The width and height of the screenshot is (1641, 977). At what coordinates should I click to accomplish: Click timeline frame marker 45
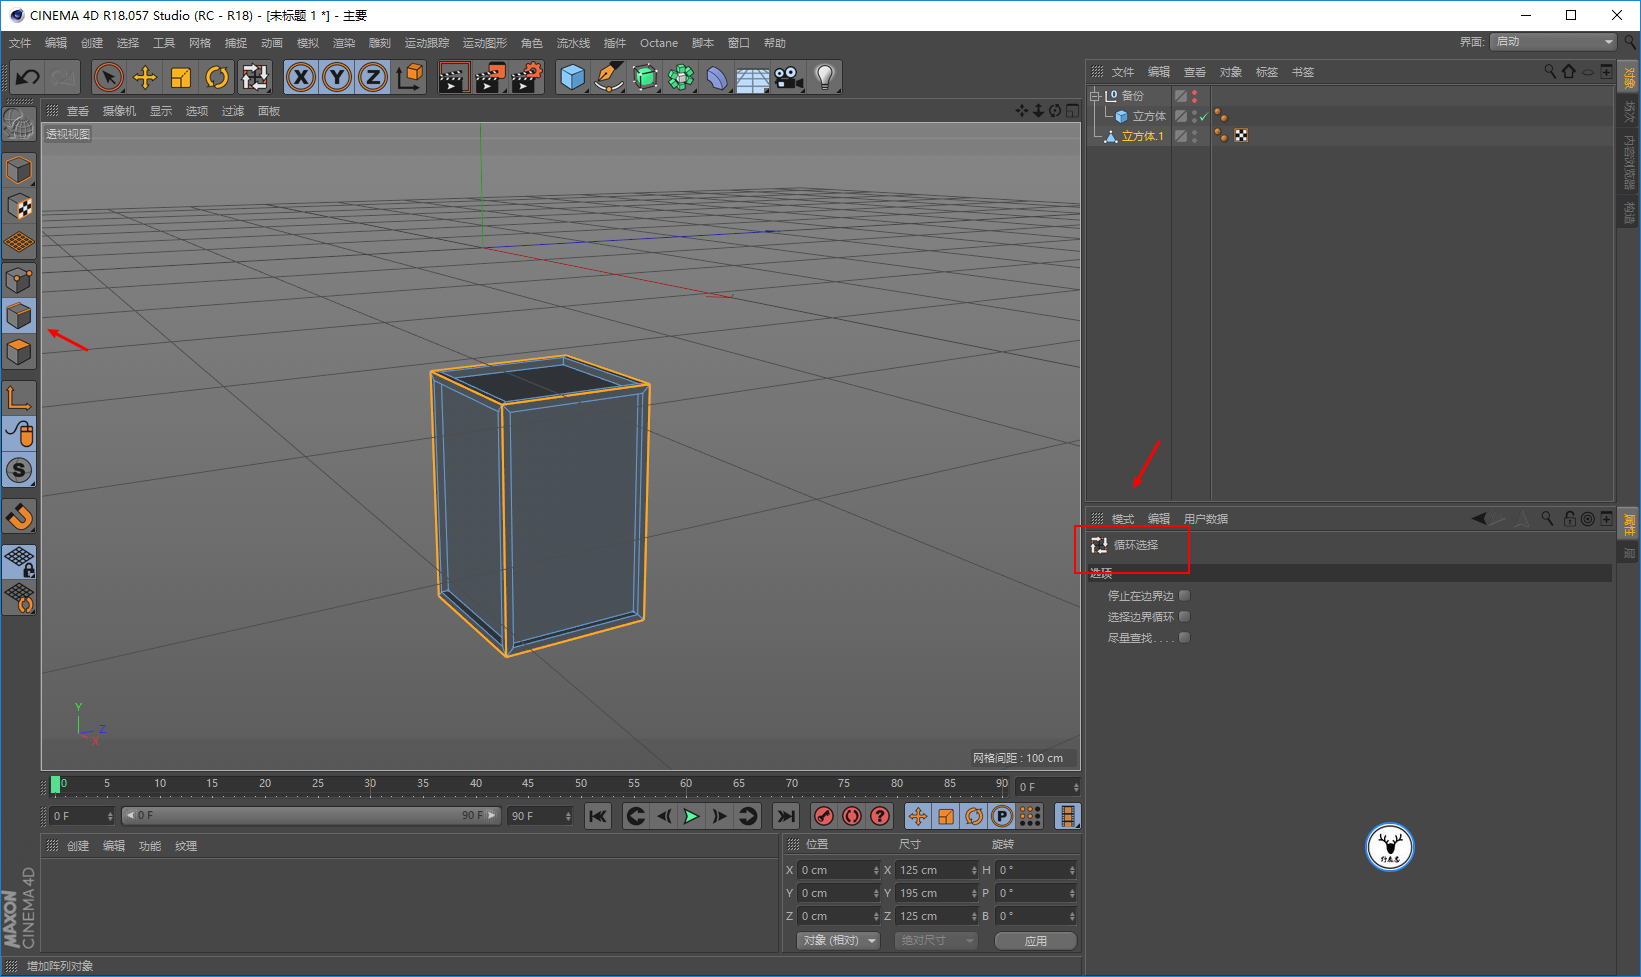(x=528, y=784)
